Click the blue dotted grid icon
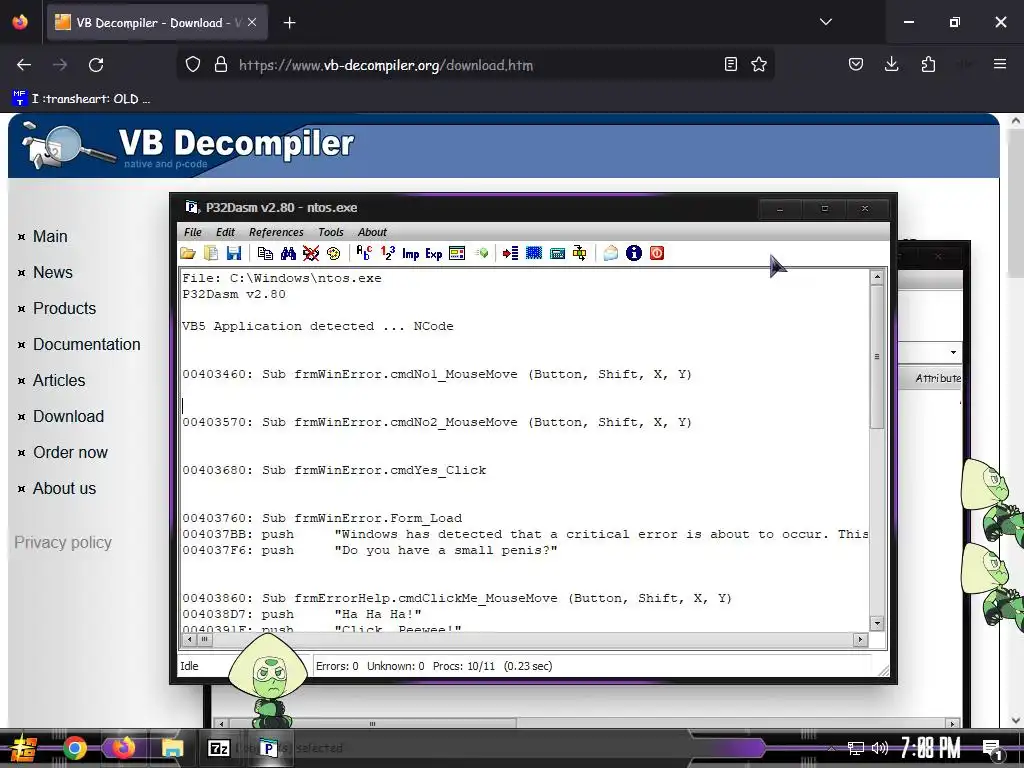 [x=534, y=253]
